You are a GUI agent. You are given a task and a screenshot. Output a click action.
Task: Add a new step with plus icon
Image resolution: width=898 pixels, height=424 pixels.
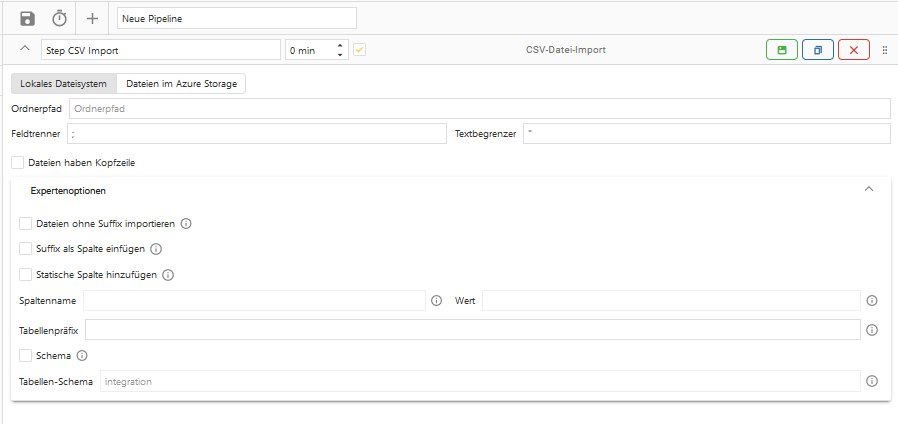pos(92,18)
